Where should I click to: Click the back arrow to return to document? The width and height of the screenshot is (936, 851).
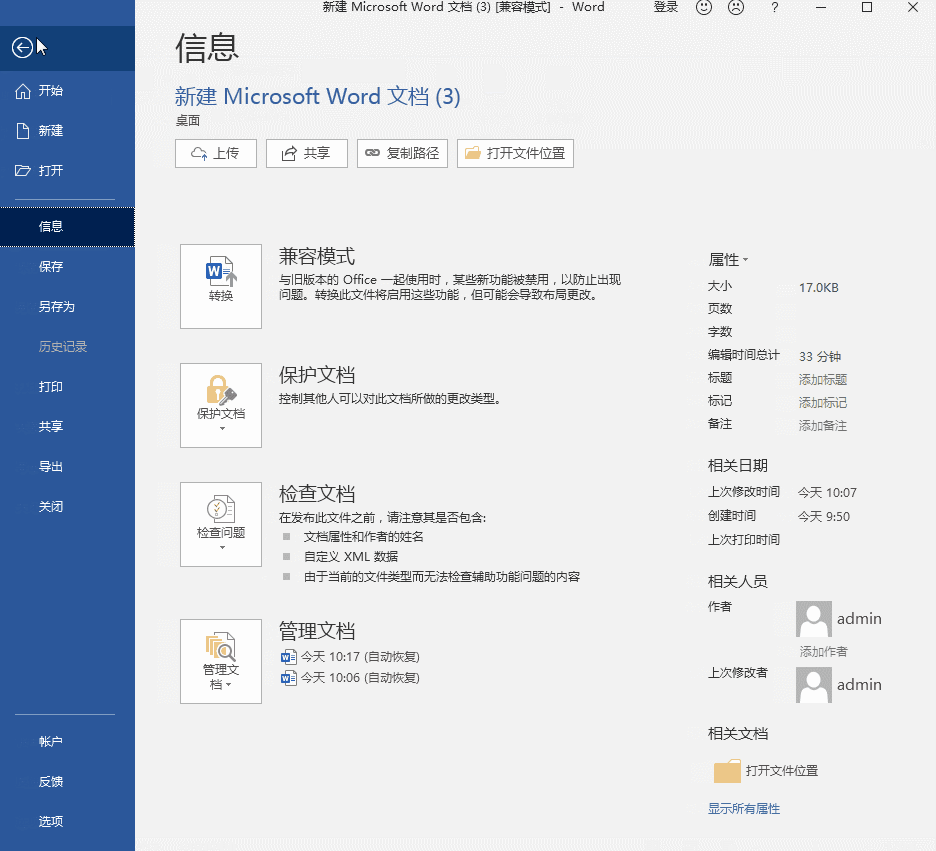(x=23, y=47)
